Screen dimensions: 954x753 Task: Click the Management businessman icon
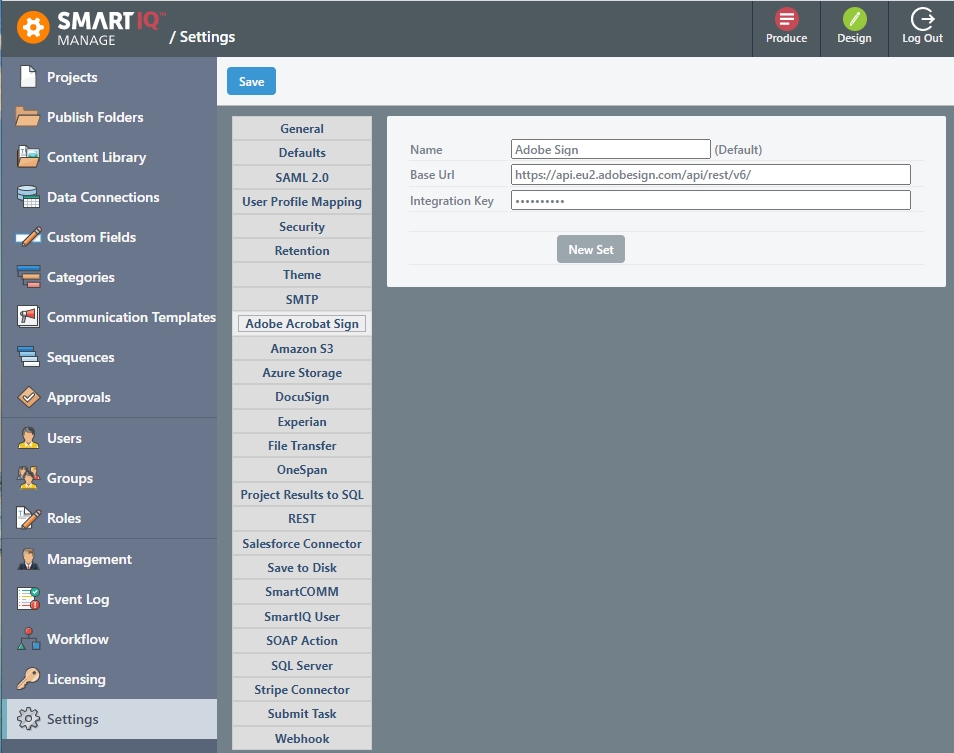pyautogui.click(x=28, y=559)
